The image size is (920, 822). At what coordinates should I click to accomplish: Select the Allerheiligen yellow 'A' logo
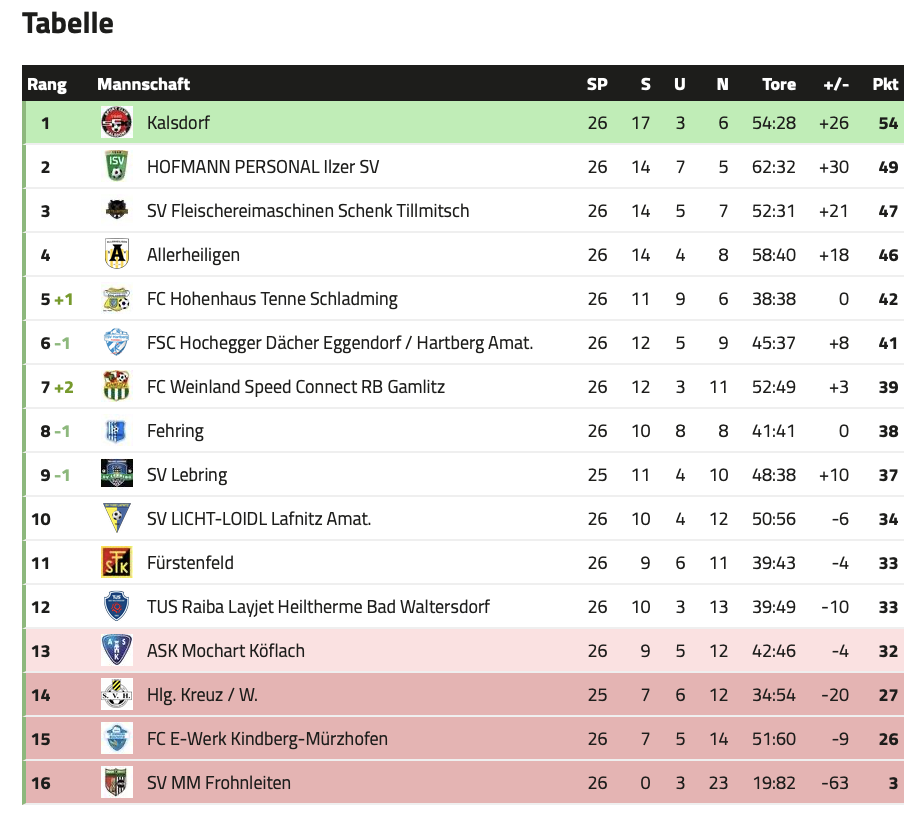pos(117,255)
